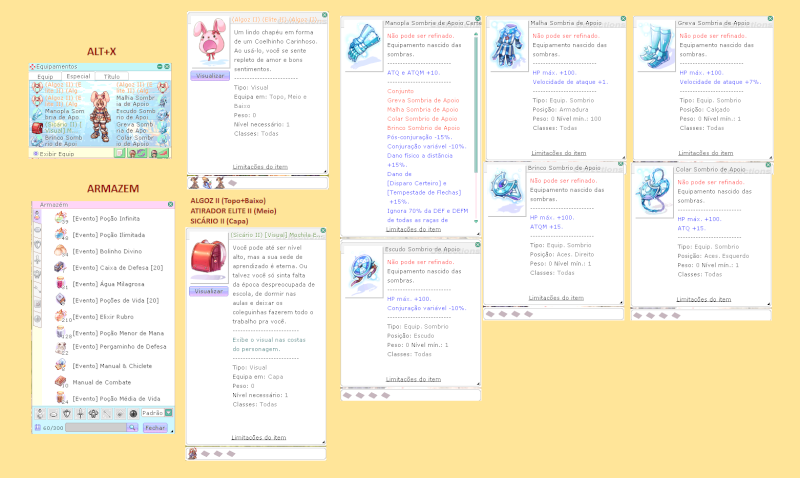
Task: Click the magnifier search button in Armazém
Action: (132, 427)
